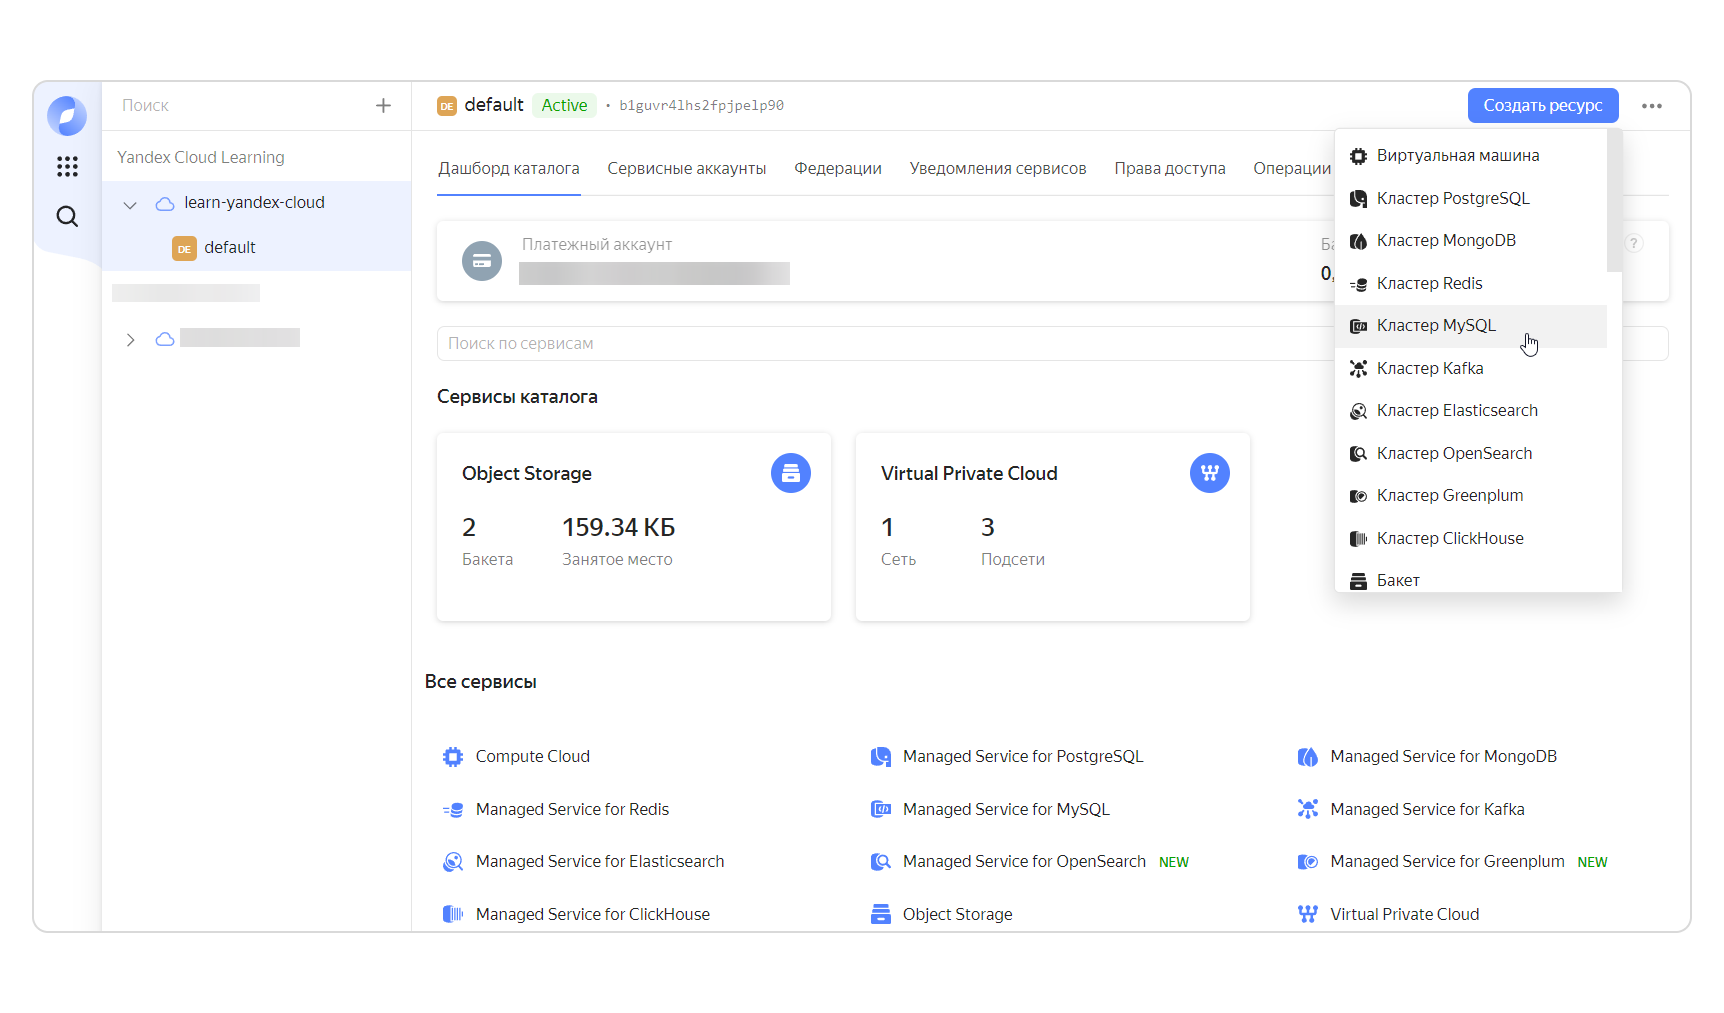Click the sidebar Поиск search field

tap(240, 106)
